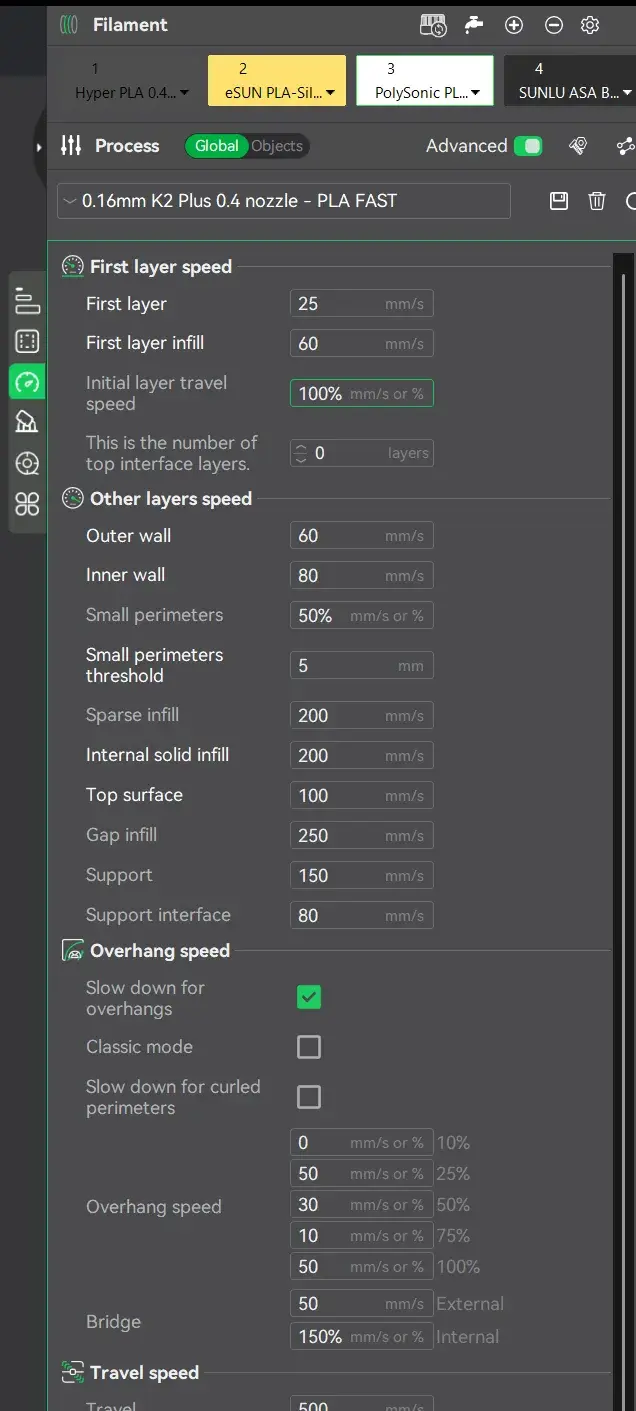The image size is (636, 1411).
Task: Add a new filament slot
Action: 514,25
